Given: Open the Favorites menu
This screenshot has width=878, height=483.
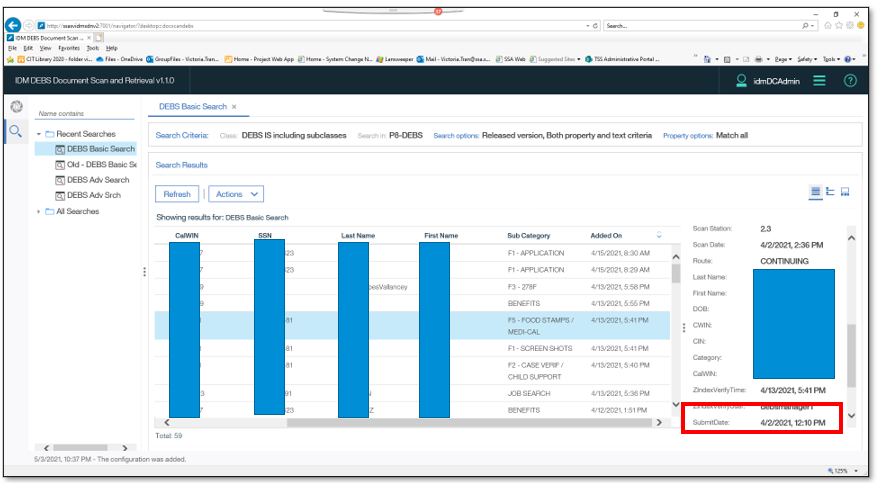Looking at the screenshot, I should pos(69,48).
